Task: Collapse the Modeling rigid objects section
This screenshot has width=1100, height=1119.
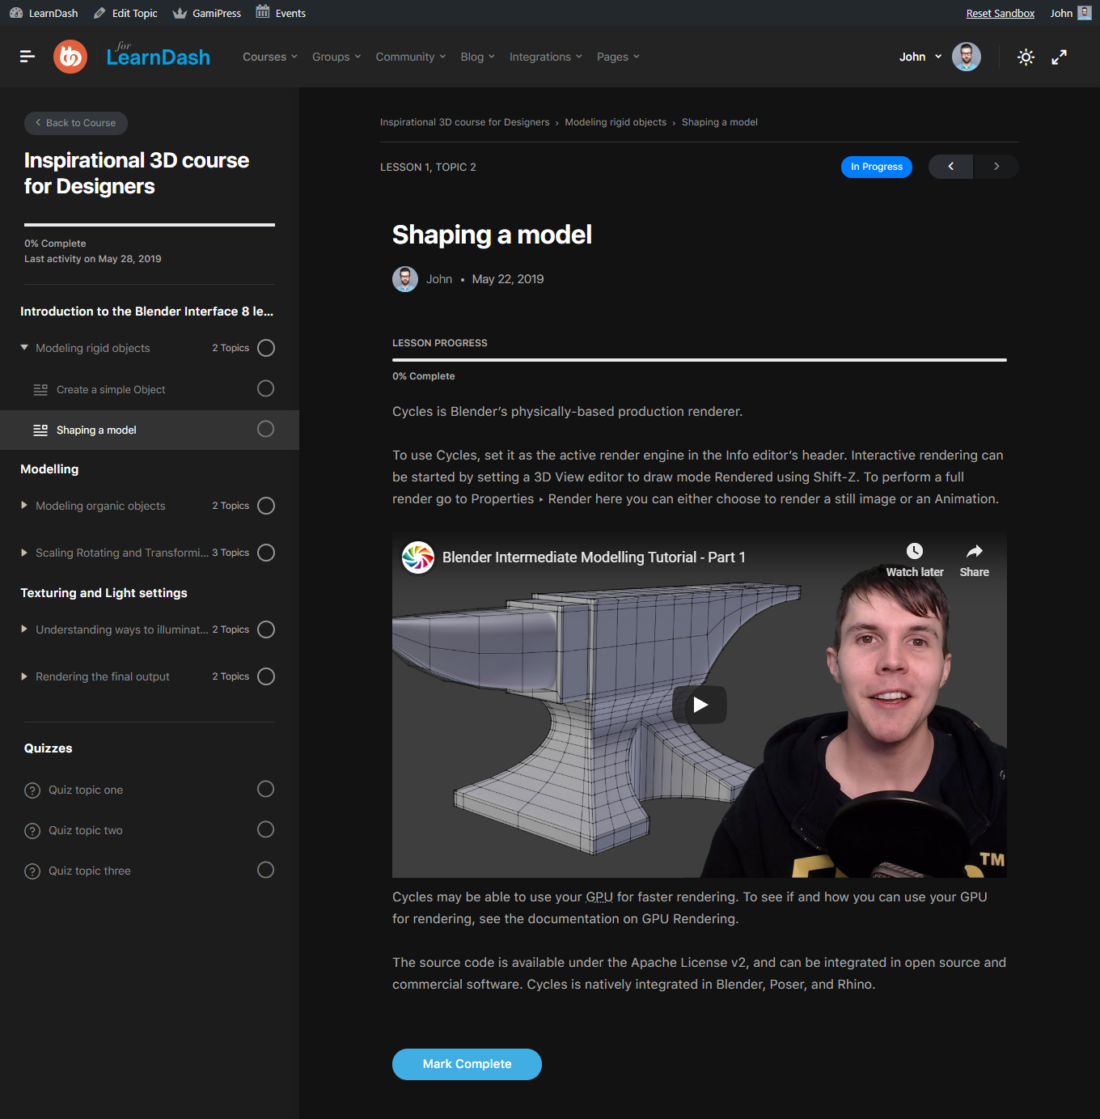Action: (x=23, y=347)
